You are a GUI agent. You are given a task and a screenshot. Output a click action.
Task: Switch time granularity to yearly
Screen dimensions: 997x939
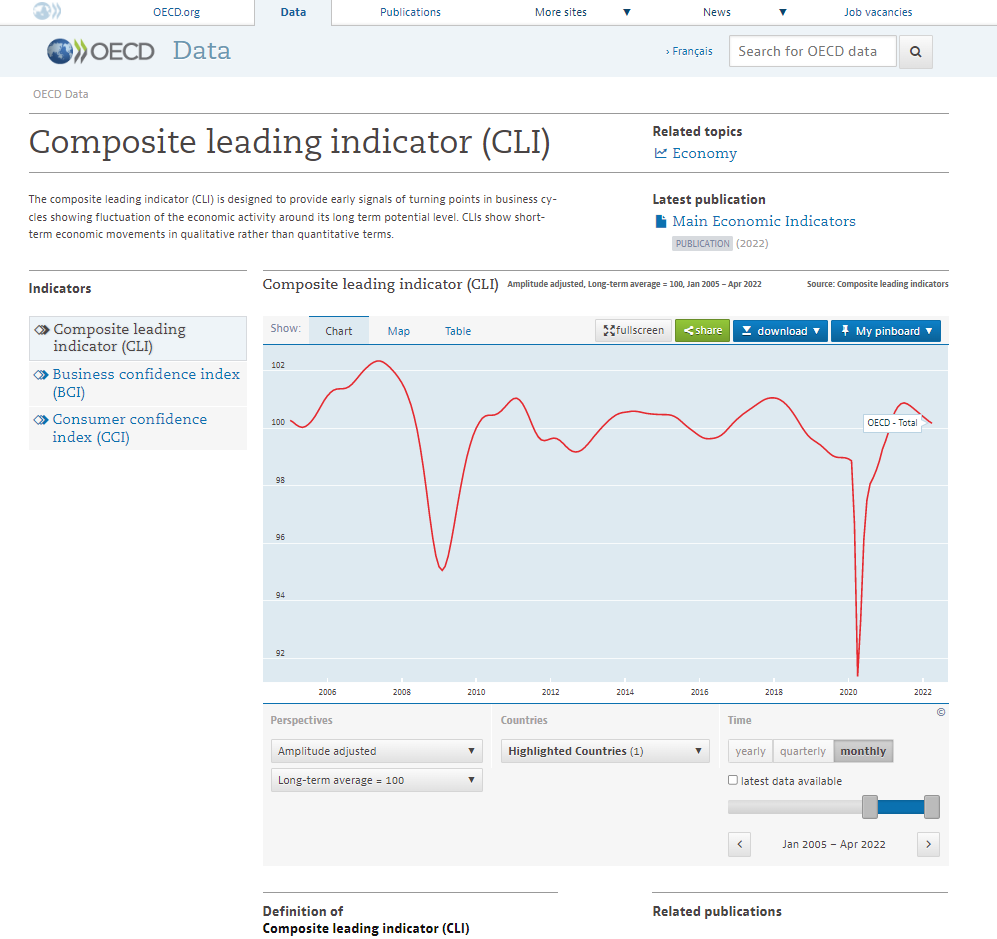coord(750,750)
